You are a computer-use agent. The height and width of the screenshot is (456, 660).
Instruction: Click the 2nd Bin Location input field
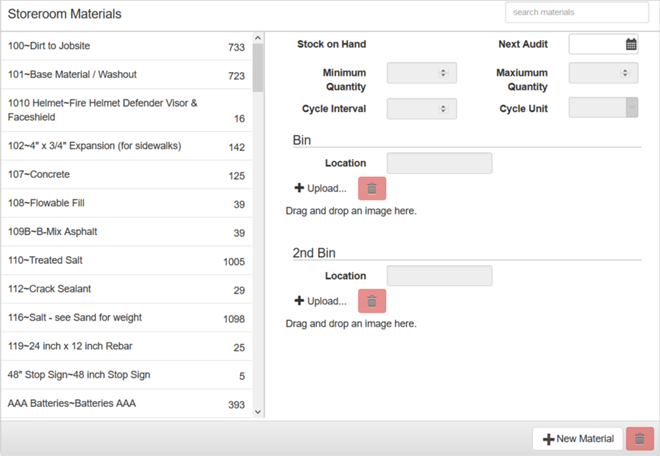[439, 276]
